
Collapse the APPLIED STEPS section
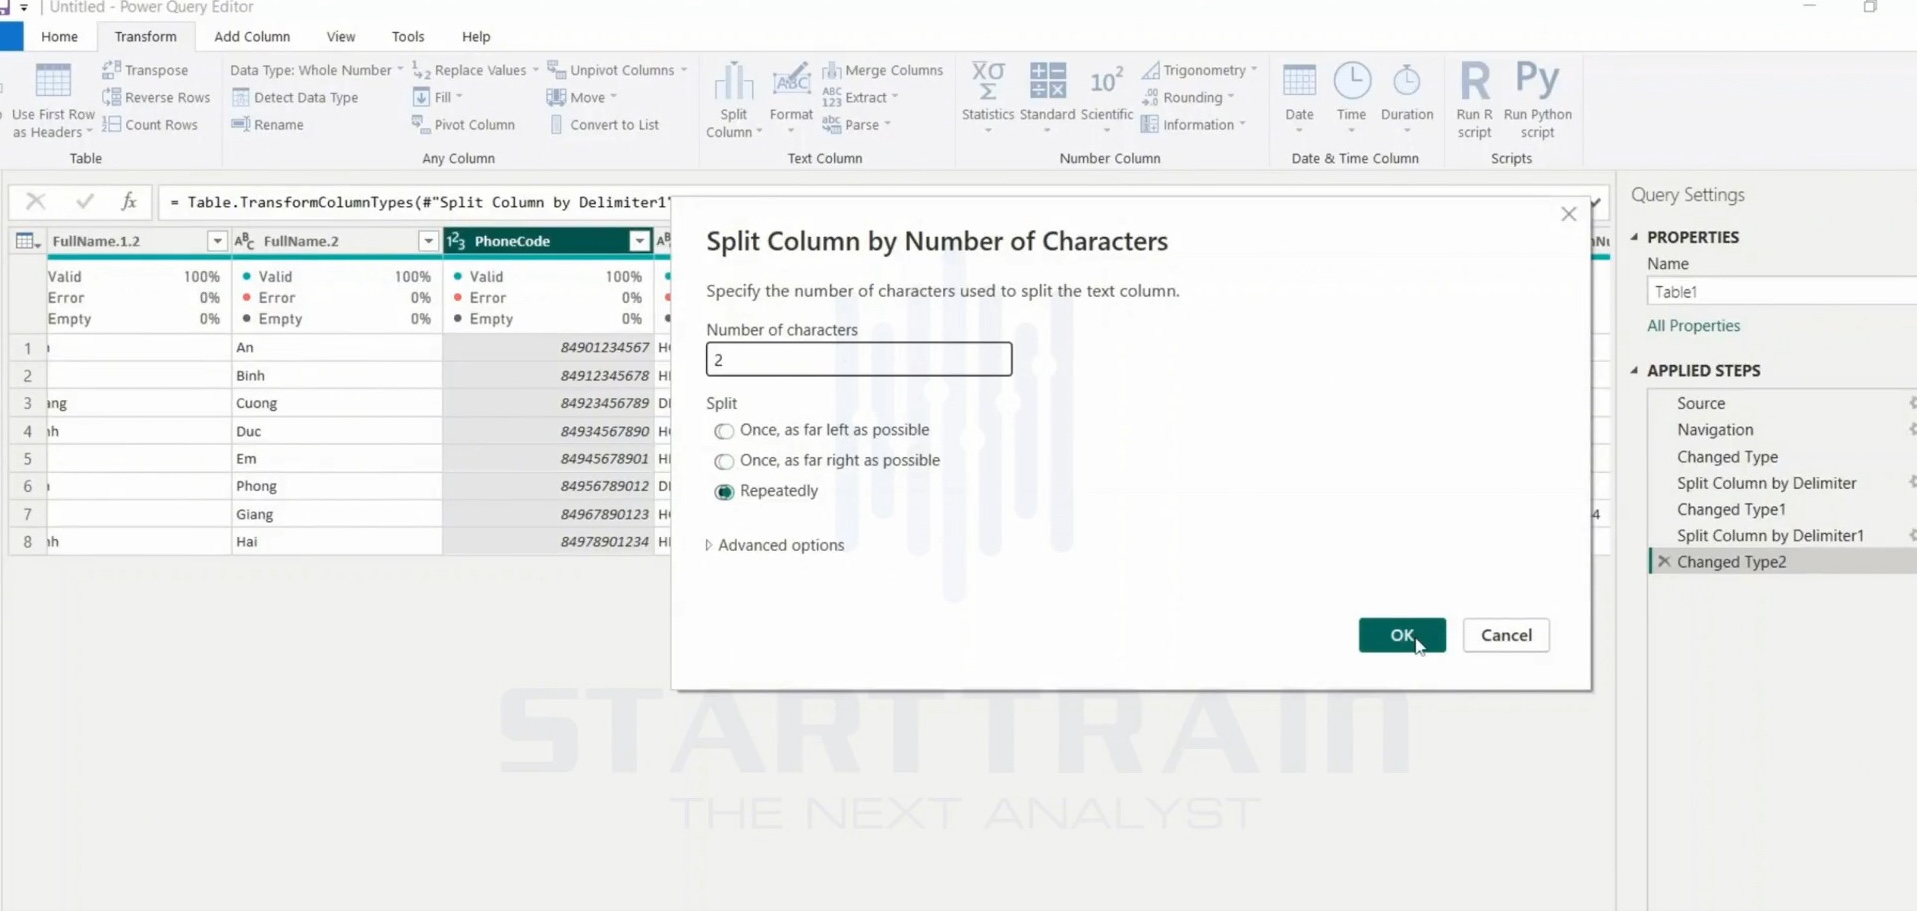pyautogui.click(x=1635, y=370)
